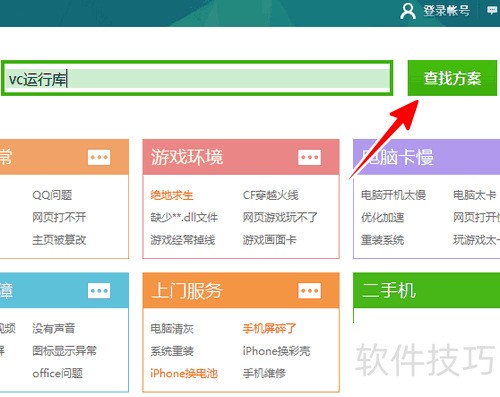Select the 没有声音 link
This screenshot has width=500, height=397.
tap(54, 328)
